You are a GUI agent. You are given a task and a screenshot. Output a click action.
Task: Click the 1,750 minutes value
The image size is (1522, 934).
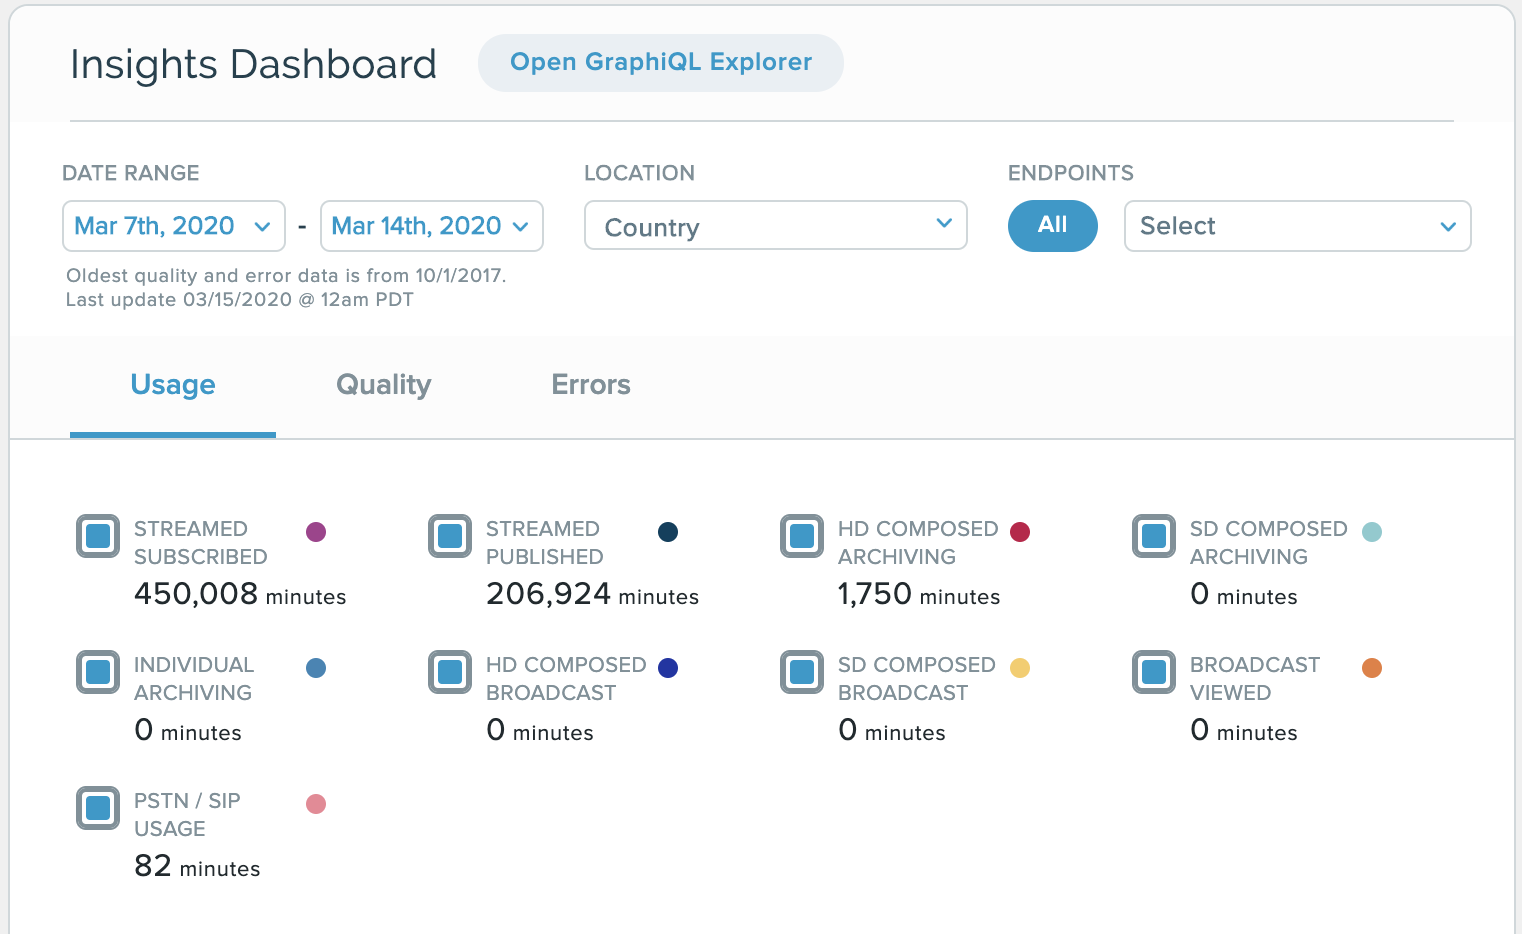pos(919,594)
